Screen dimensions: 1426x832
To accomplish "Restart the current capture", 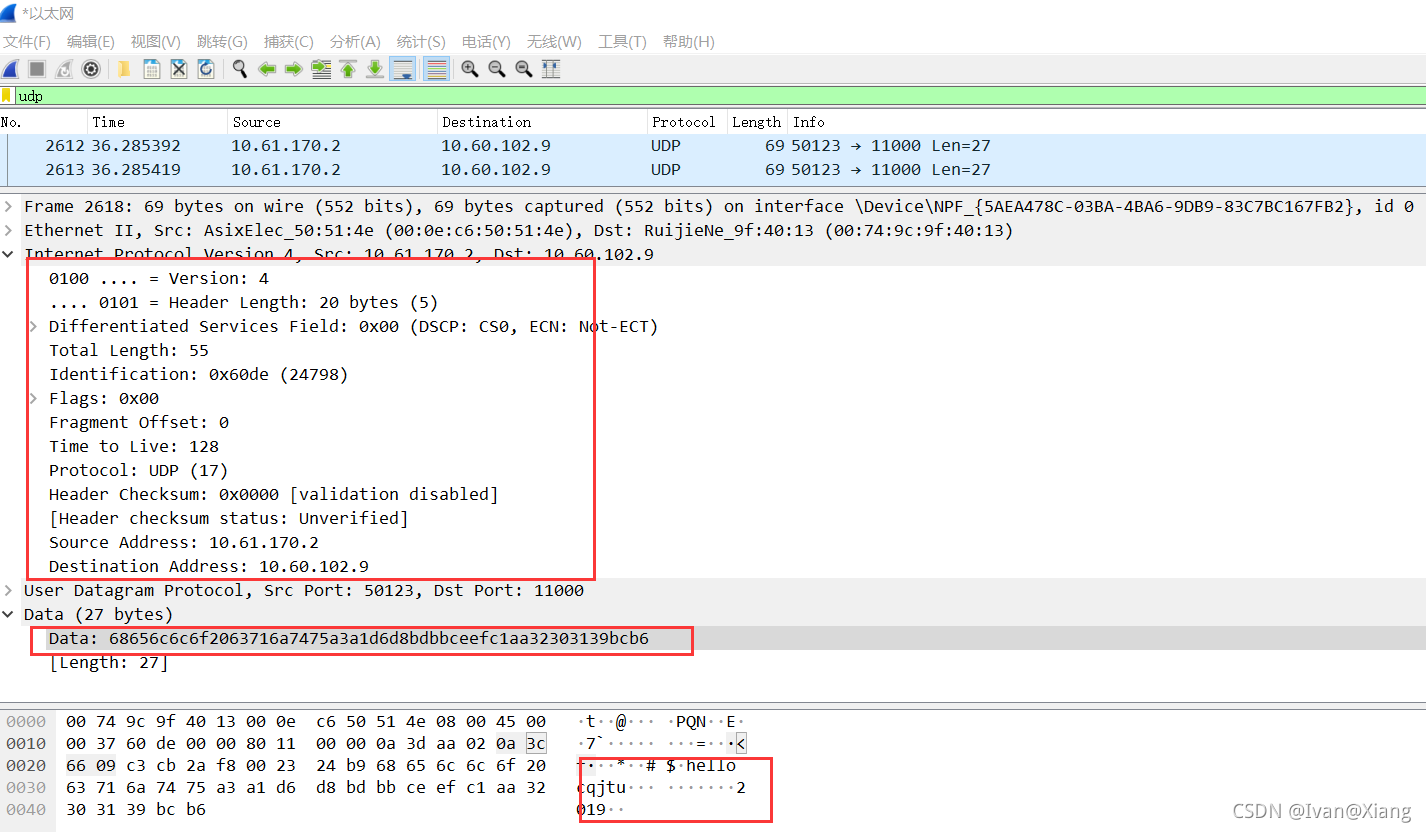I will (x=64, y=69).
